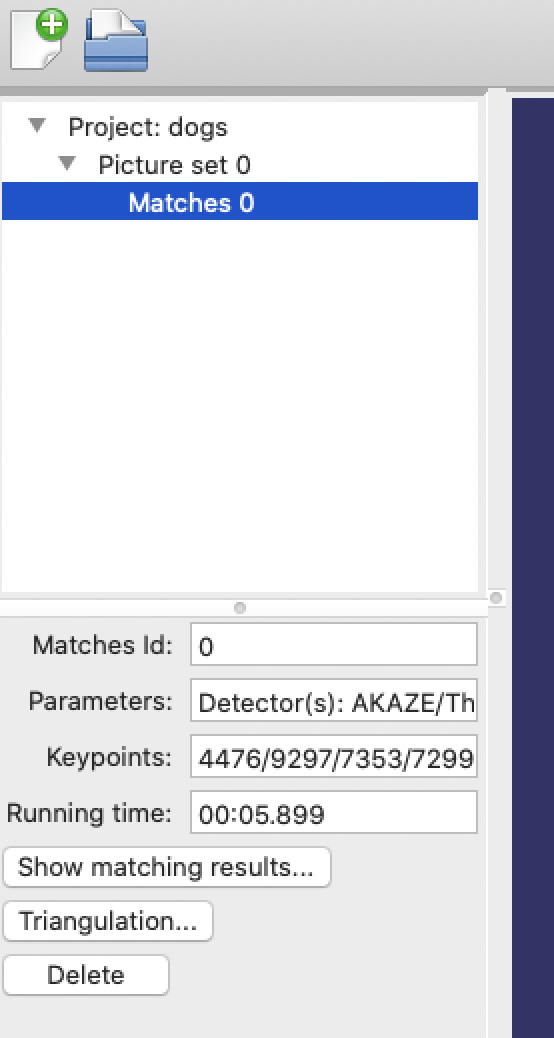Click into the Matches Id field
Image resolution: width=554 pixels, height=1038 pixels.
tap(334, 644)
